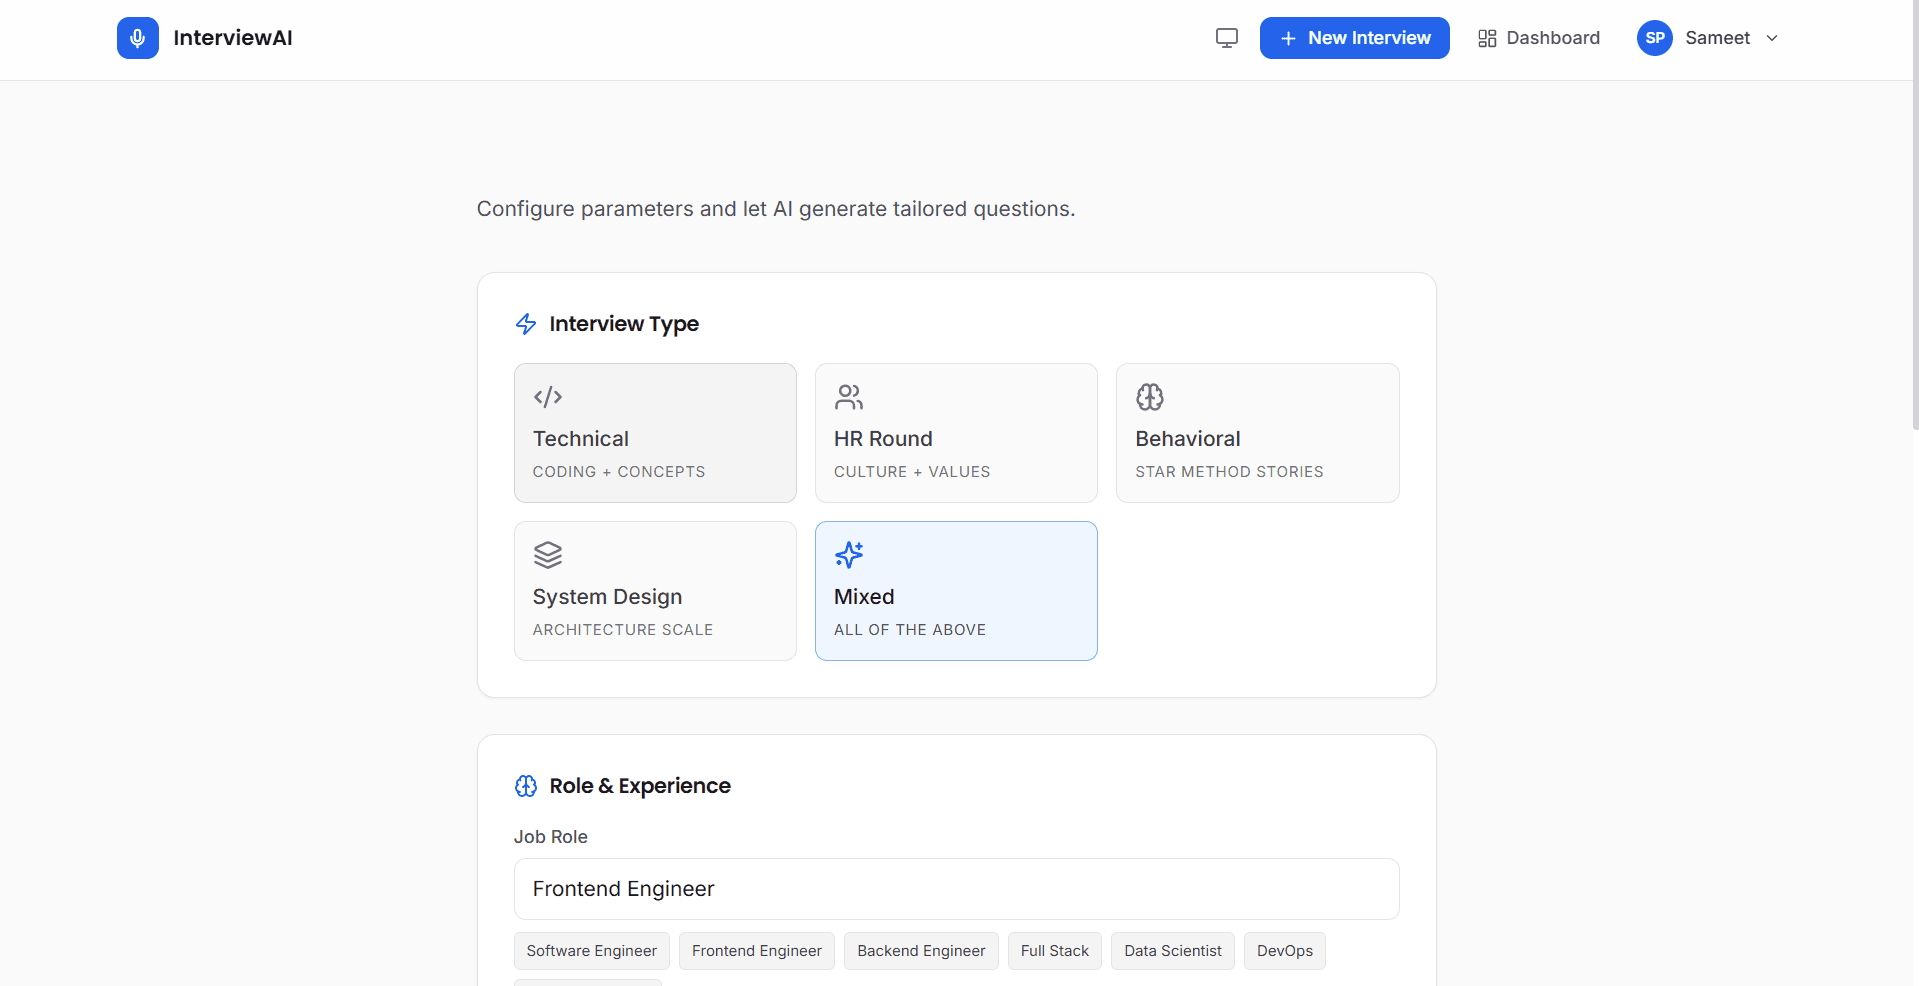Toggle the monitor theme icon in header
Screen dimensions: 1919x986
[1227, 38]
